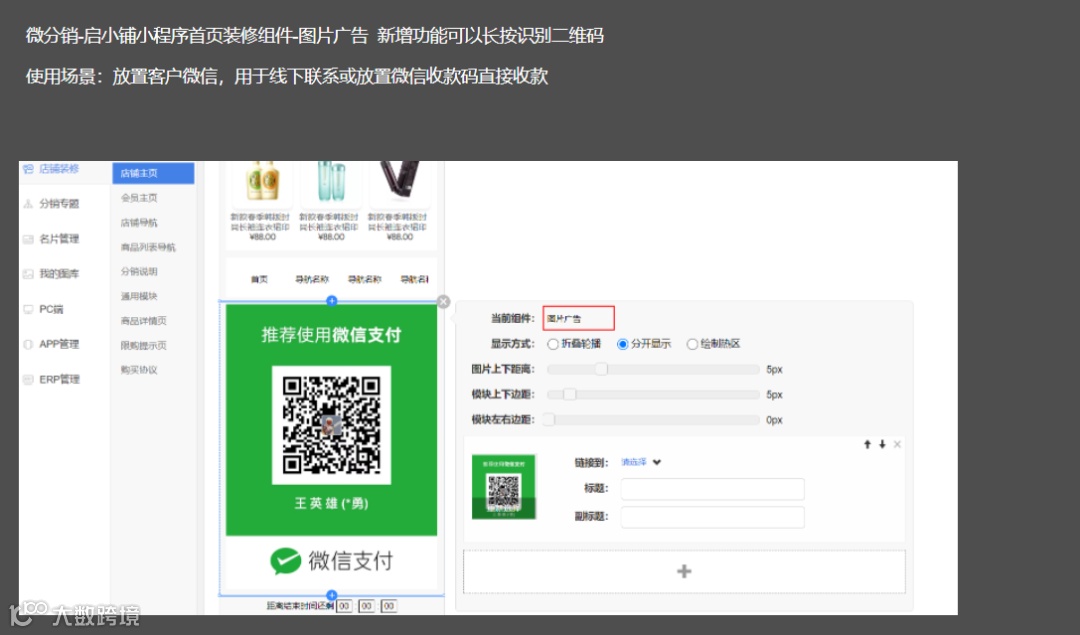This screenshot has height=635, width=1080.
Task: Click the 王英雄 name under QR code
Action: click(331, 503)
